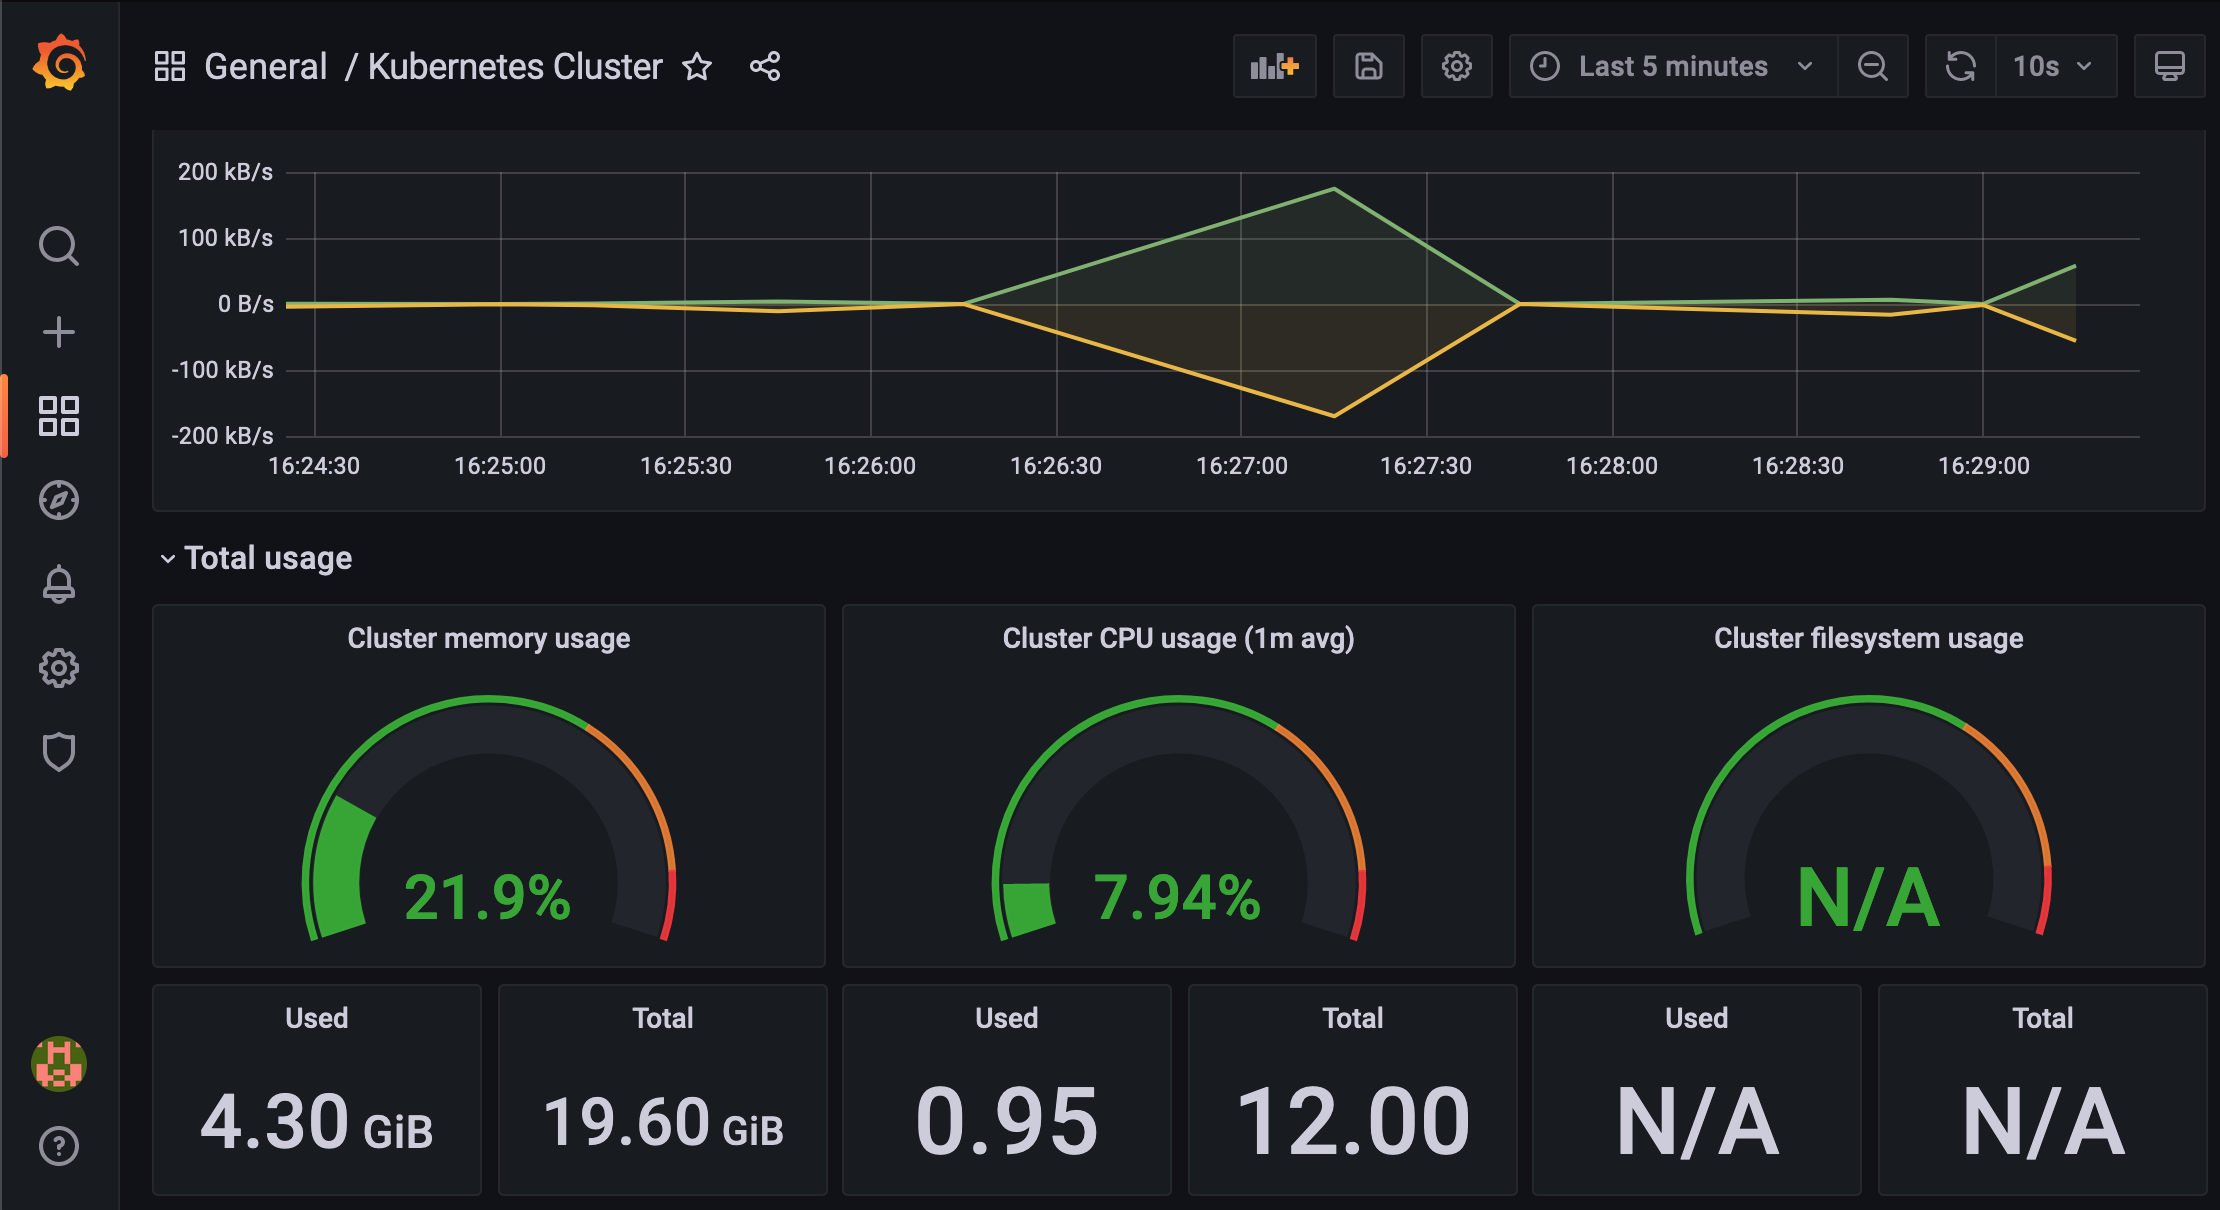Toggle the share dashboard icon
The height and width of the screenshot is (1210, 2220).
[764, 67]
